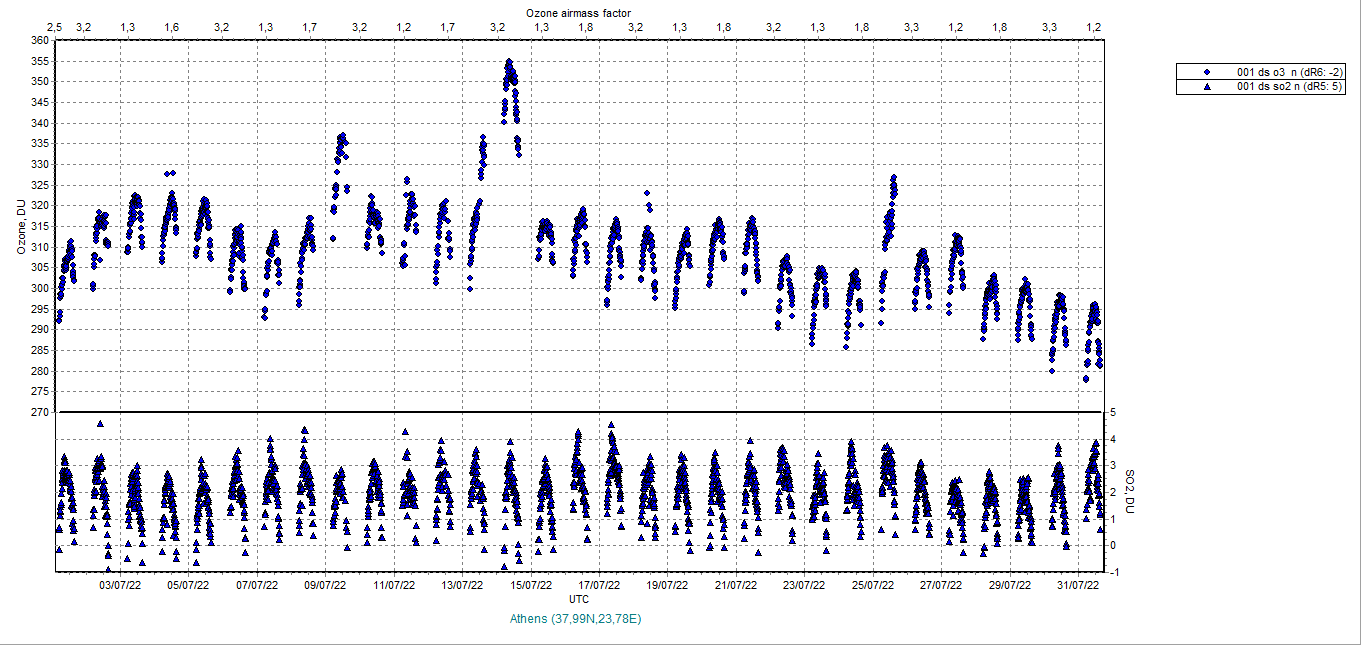The image size is (1361, 645).
Task: Click the blue triangle SO2 legend marker
Action: coord(1207,87)
